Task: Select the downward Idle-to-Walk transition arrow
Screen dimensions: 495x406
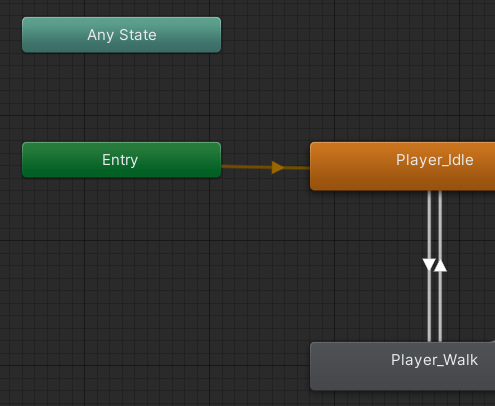Action: click(429, 265)
